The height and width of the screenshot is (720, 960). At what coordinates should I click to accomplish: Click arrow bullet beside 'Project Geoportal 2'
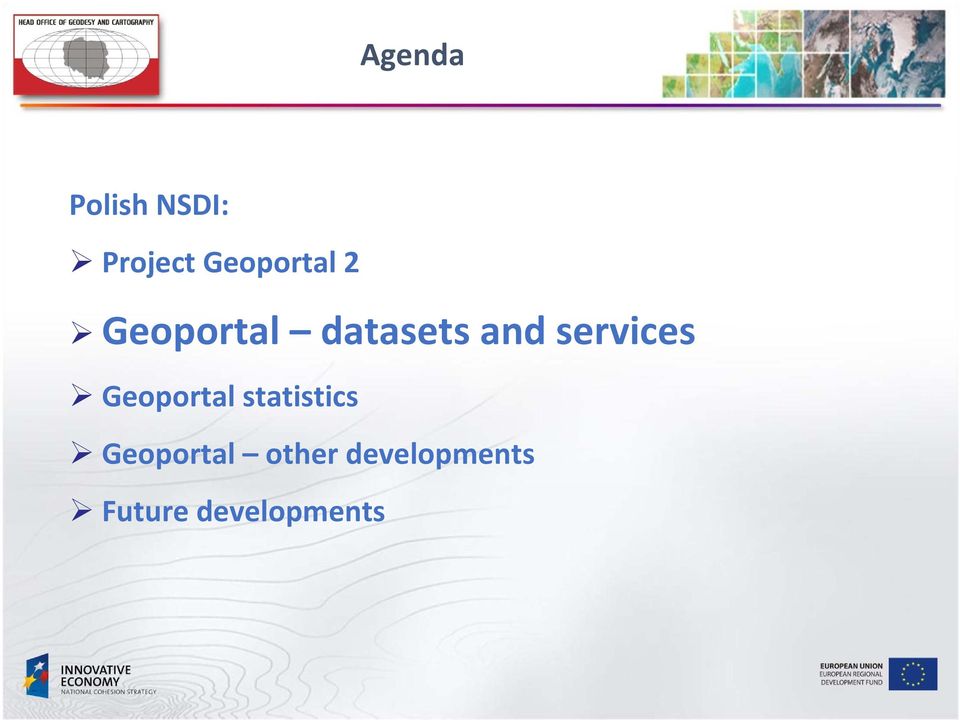tap(81, 261)
